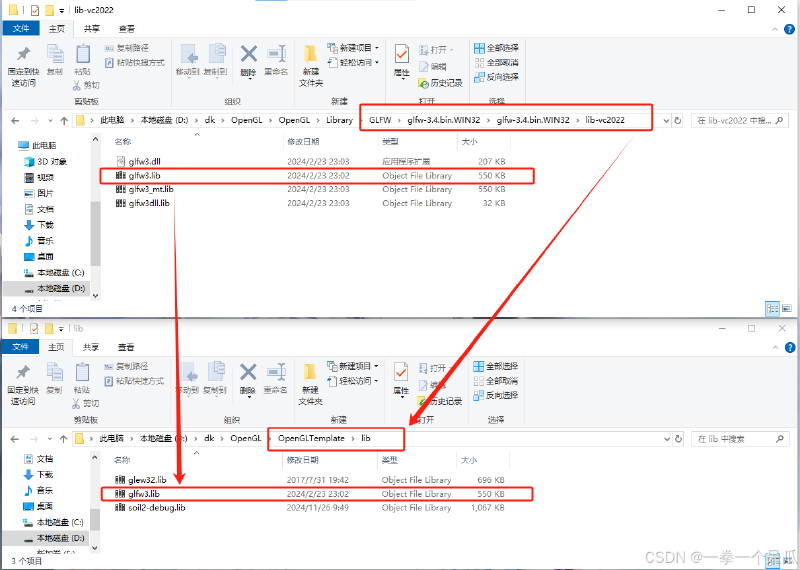Toggle the quick access toolbar properties checkmark in lib-vc2022 title bar
800x570 pixels.
pyautogui.click(x=35, y=10)
